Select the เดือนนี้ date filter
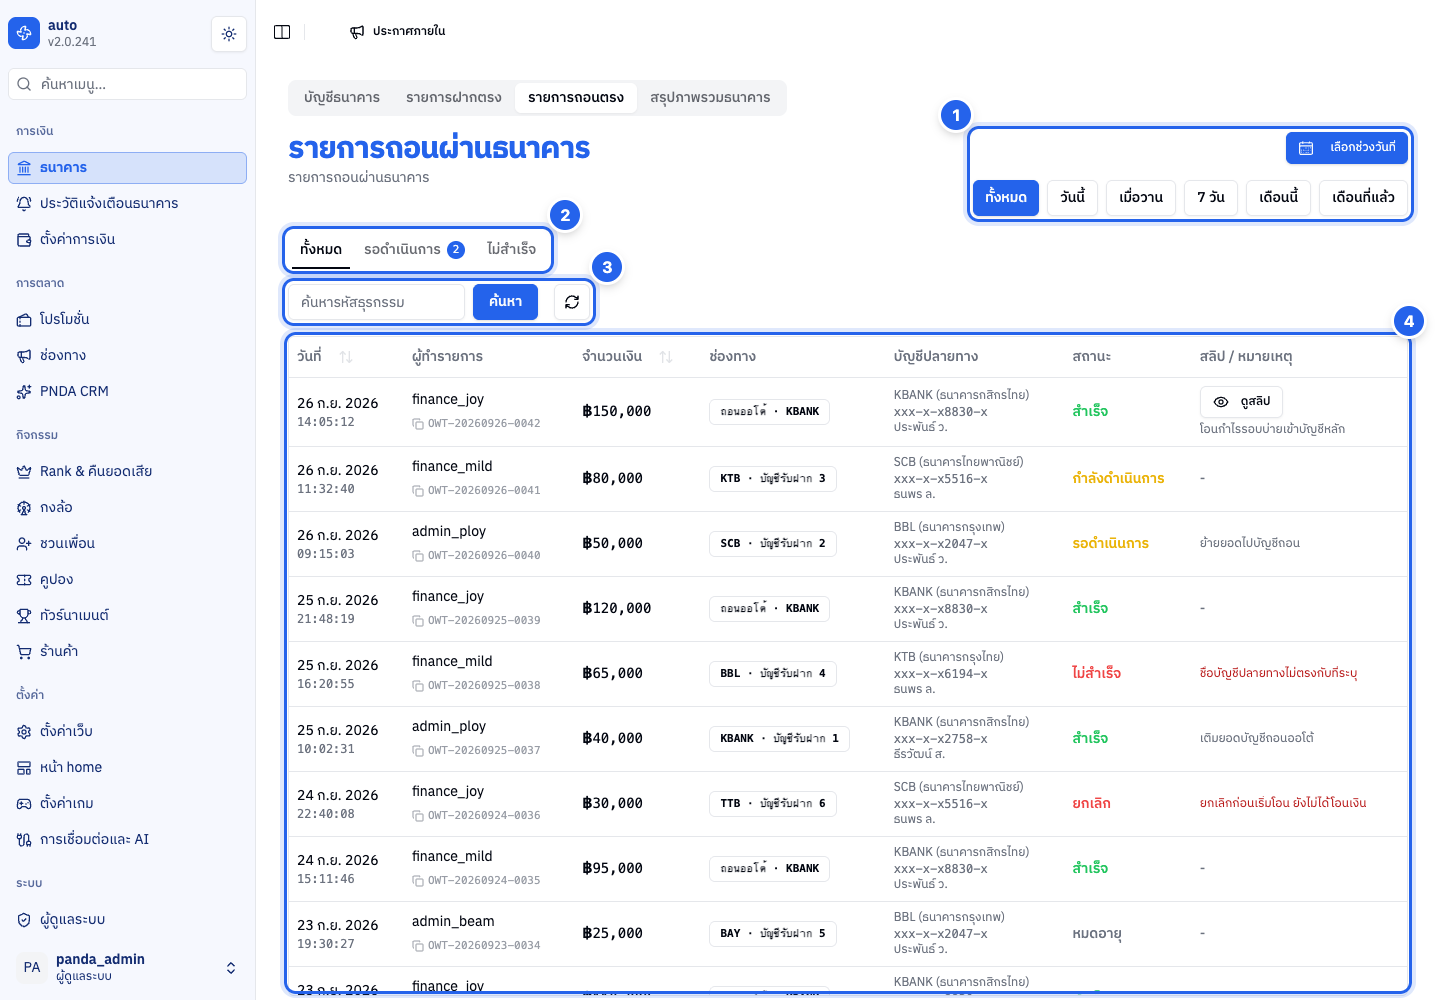 coord(1278,198)
